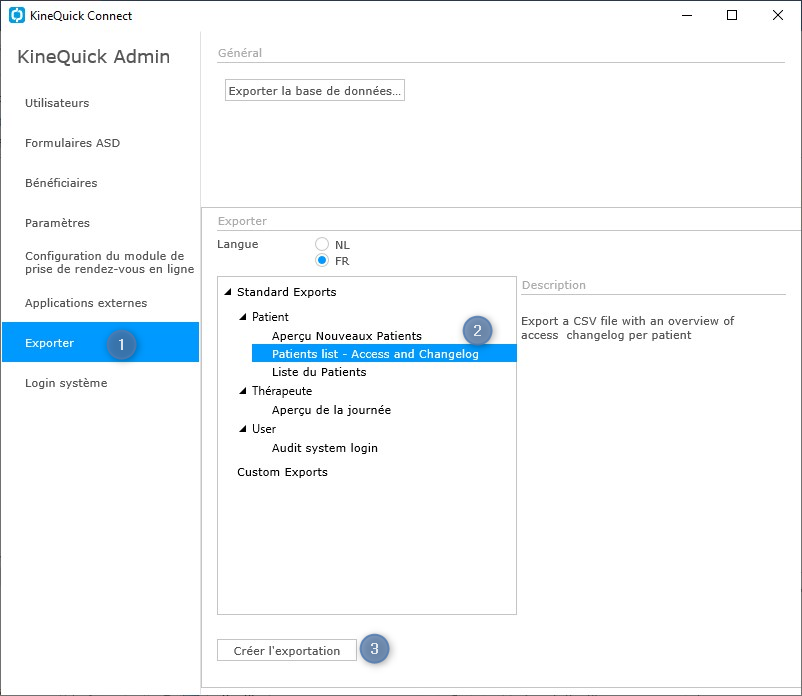The image size is (802, 696).
Task: Open Paramètres in the sidebar
Action: 57,222
